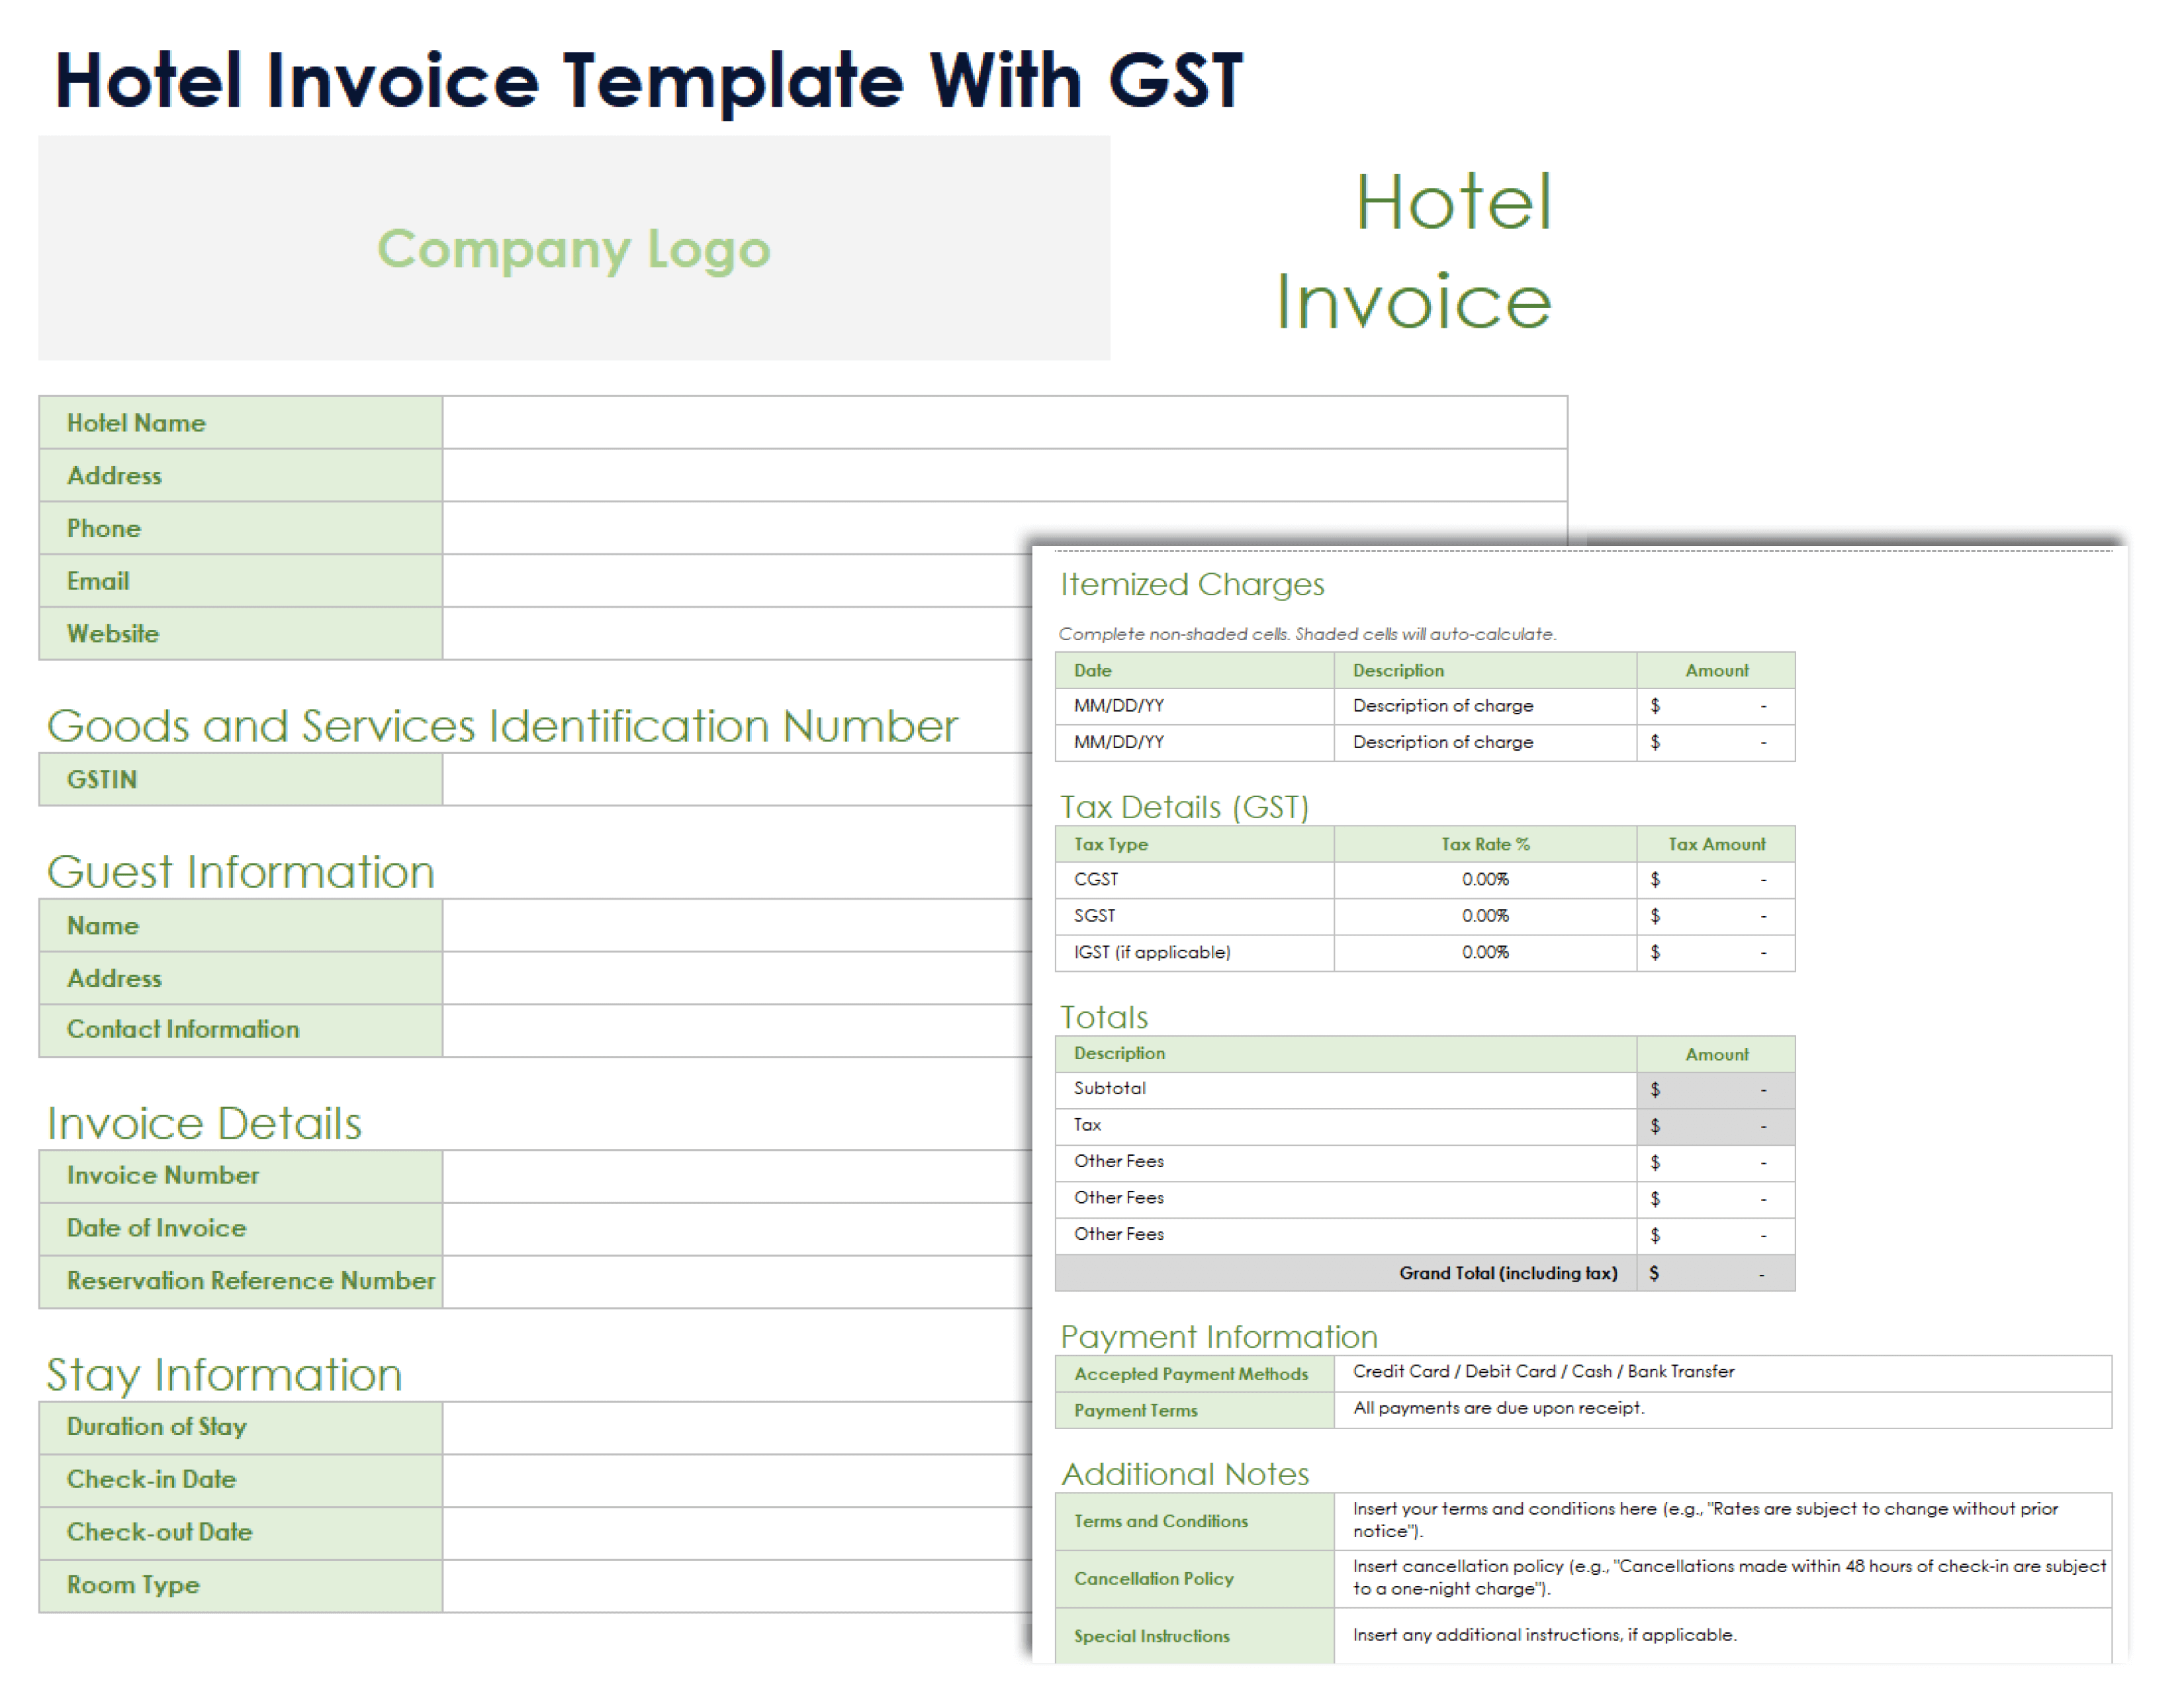Click the 'GSTIN' label cell
Screen dimensions: 2184x1688
click(x=241, y=780)
